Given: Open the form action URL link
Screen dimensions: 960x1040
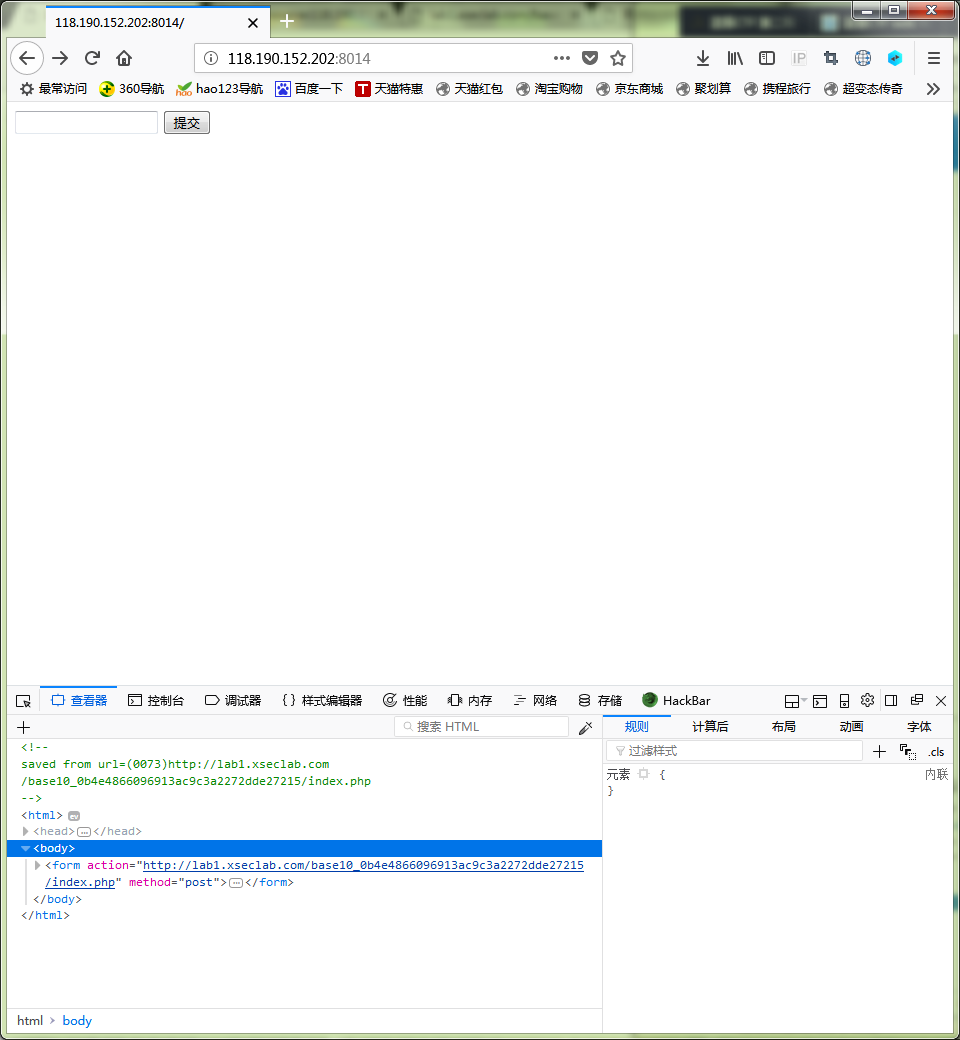Looking at the screenshot, I should point(362,866).
